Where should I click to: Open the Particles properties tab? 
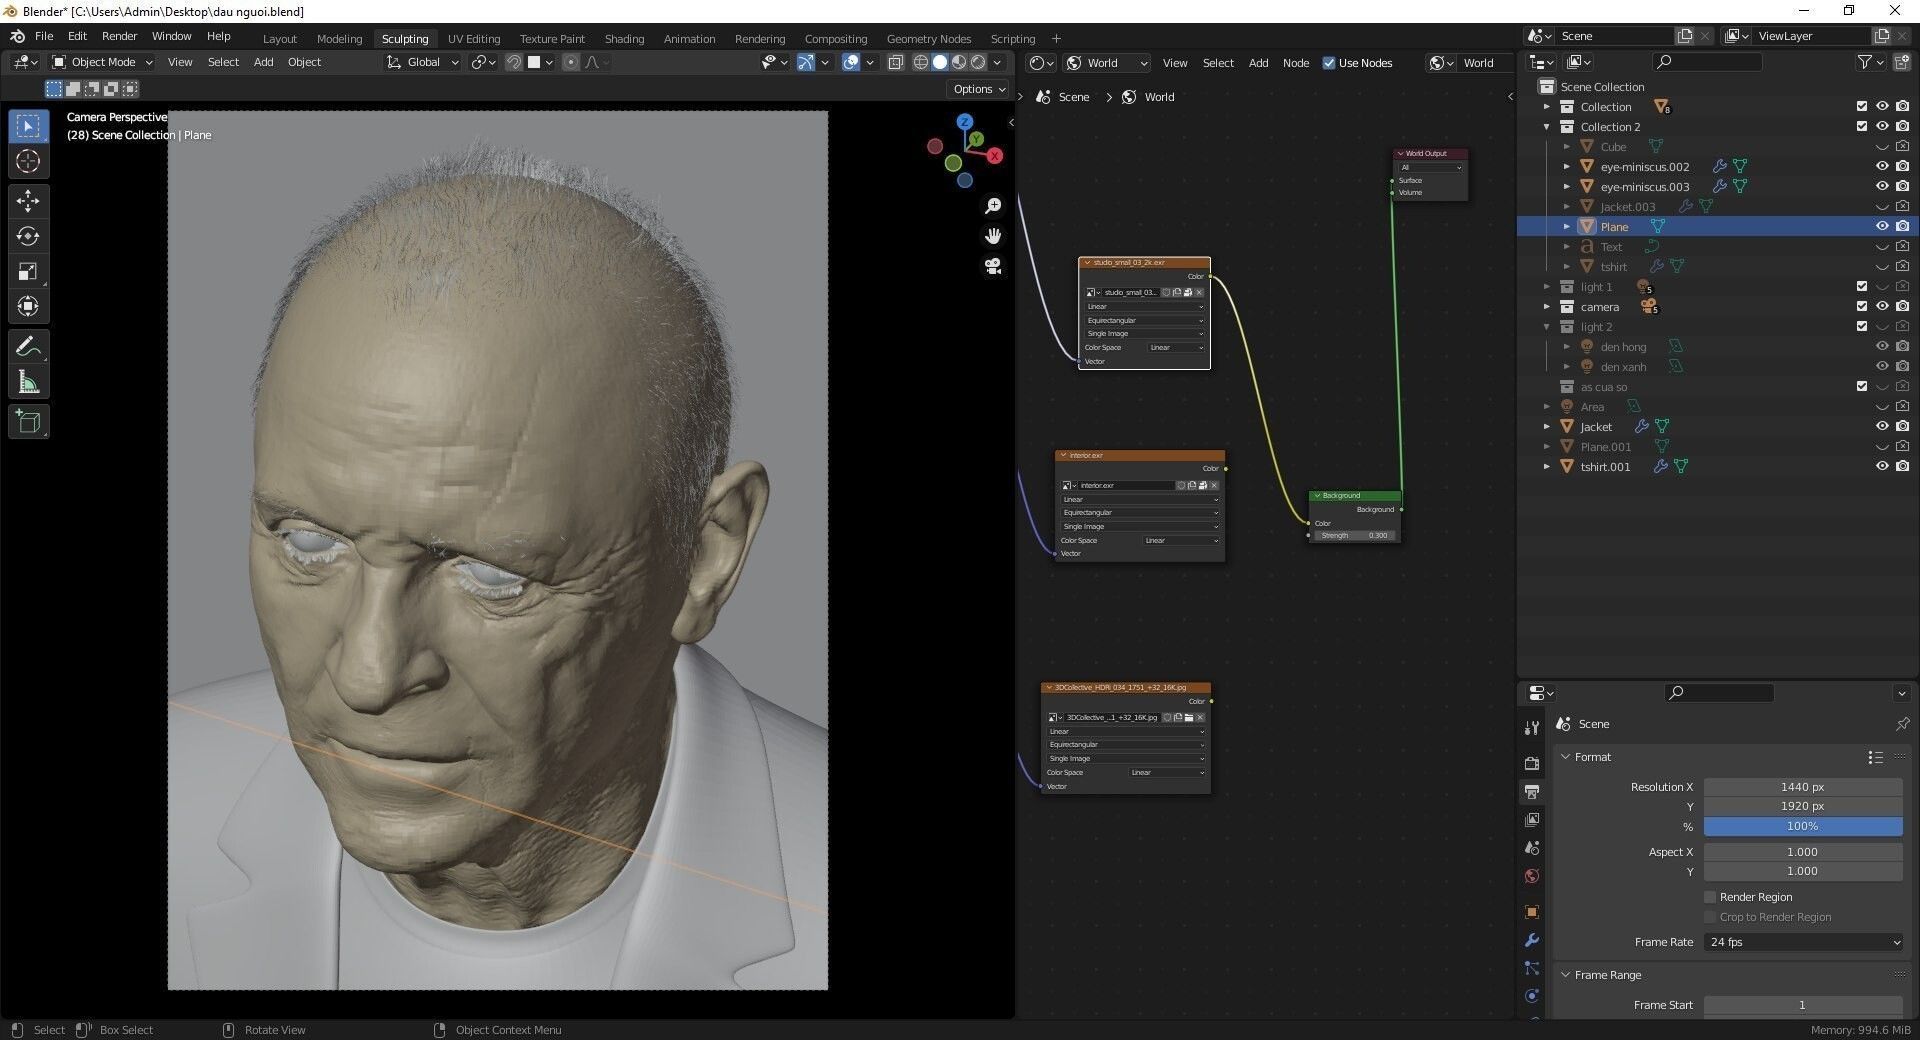(1532, 968)
